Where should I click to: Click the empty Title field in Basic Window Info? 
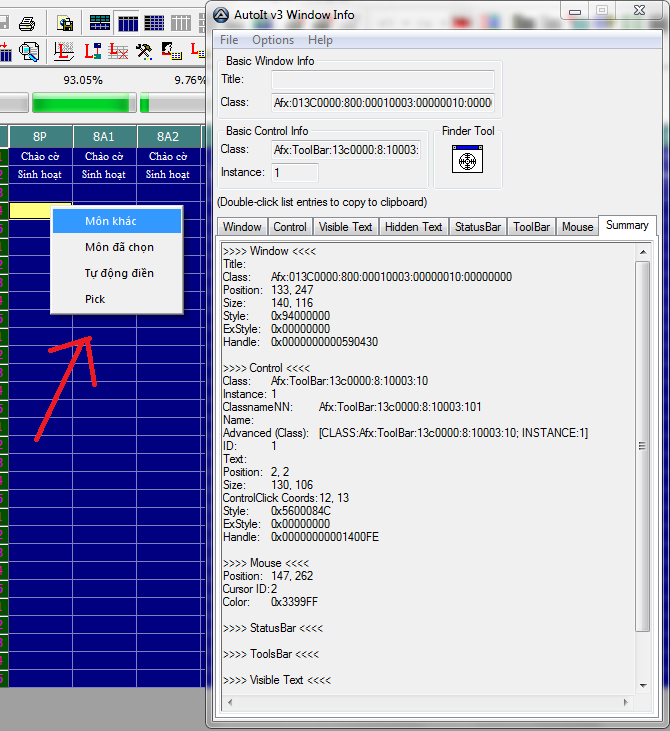click(383, 80)
